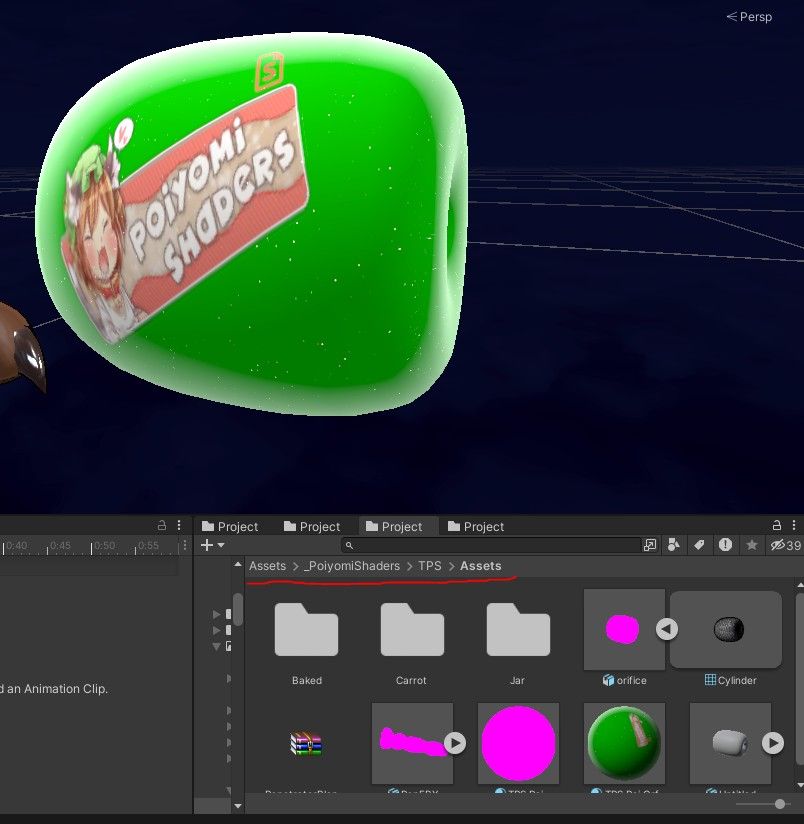Viewport: 804px width, 824px height.
Task: Open the Search by Type filter
Action: click(x=673, y=545)
